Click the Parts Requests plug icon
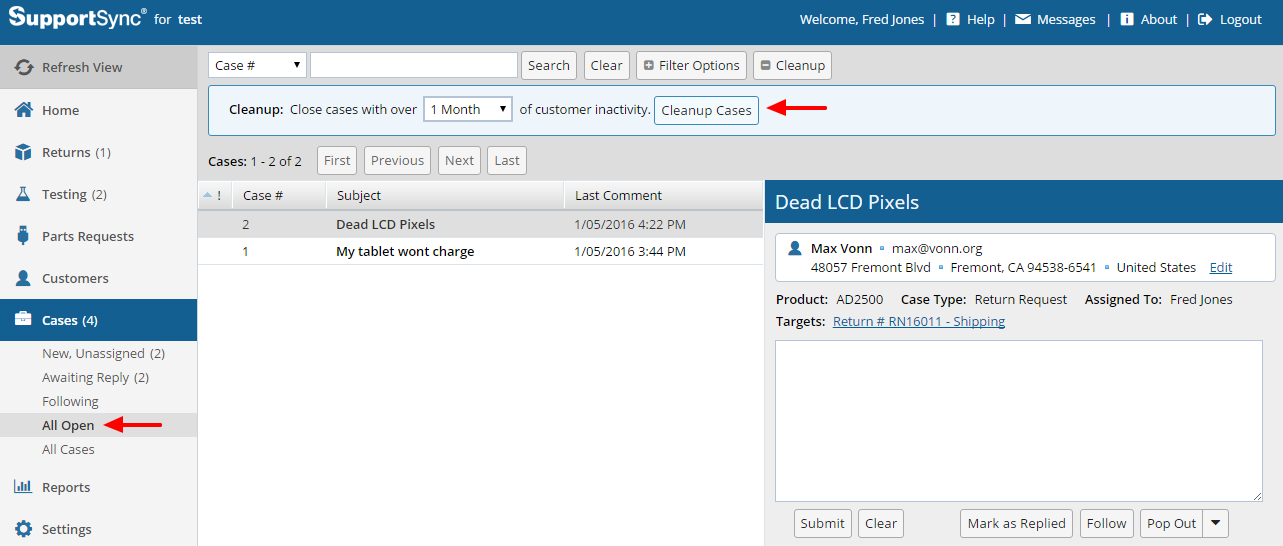1283x546 pixels. [23, 236]
